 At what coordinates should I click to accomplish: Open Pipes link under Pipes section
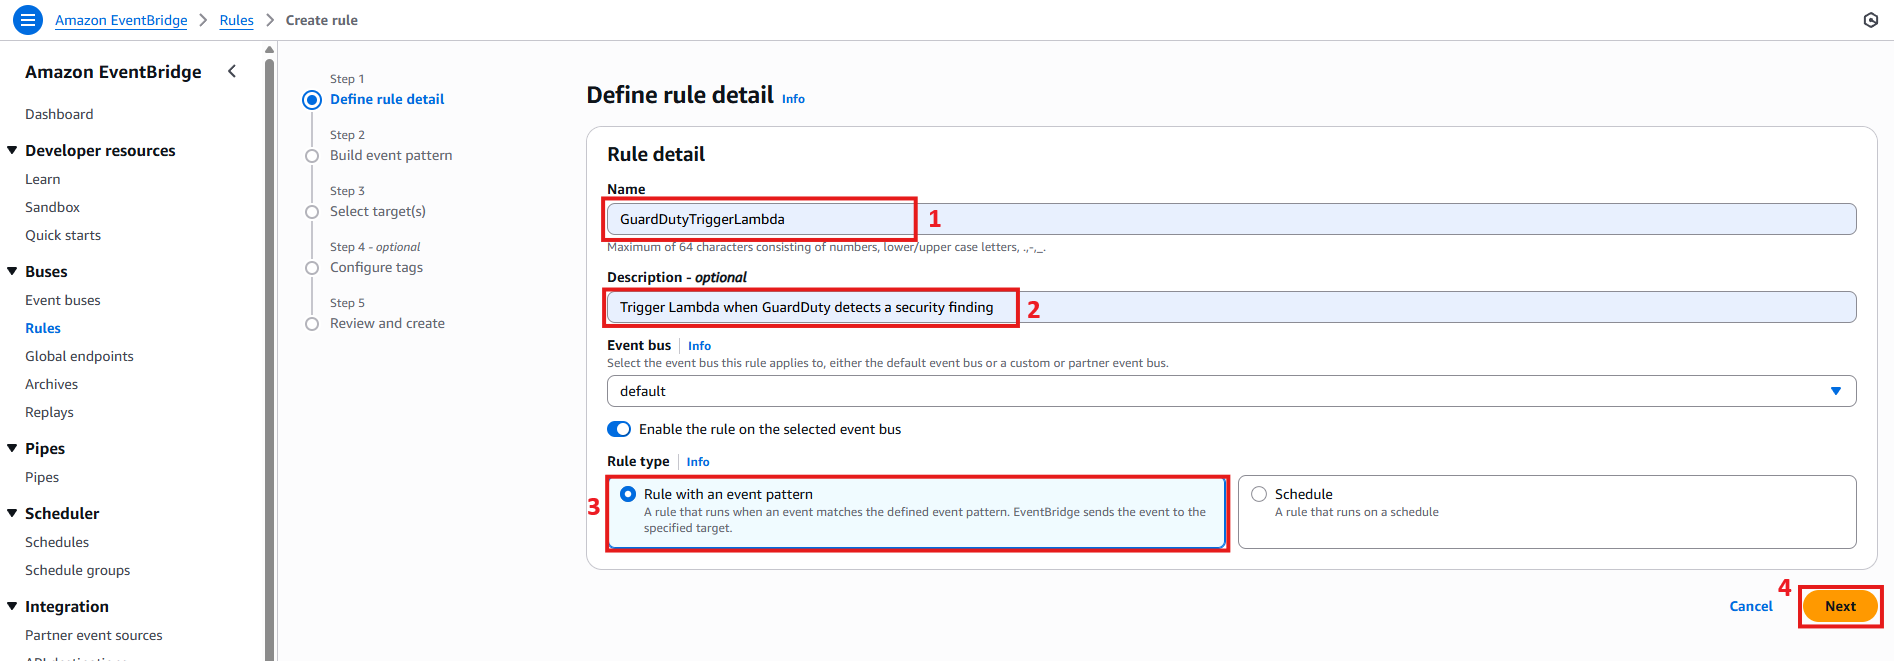[42, 477]
